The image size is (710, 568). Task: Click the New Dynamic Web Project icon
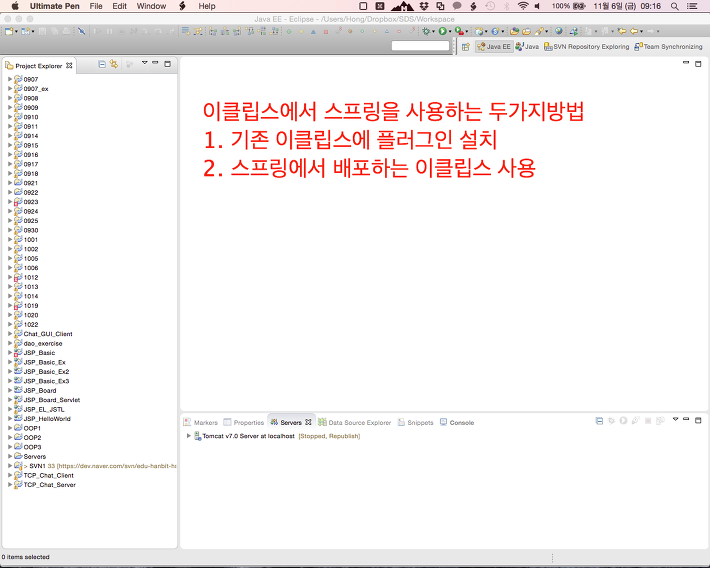point(479,31)
